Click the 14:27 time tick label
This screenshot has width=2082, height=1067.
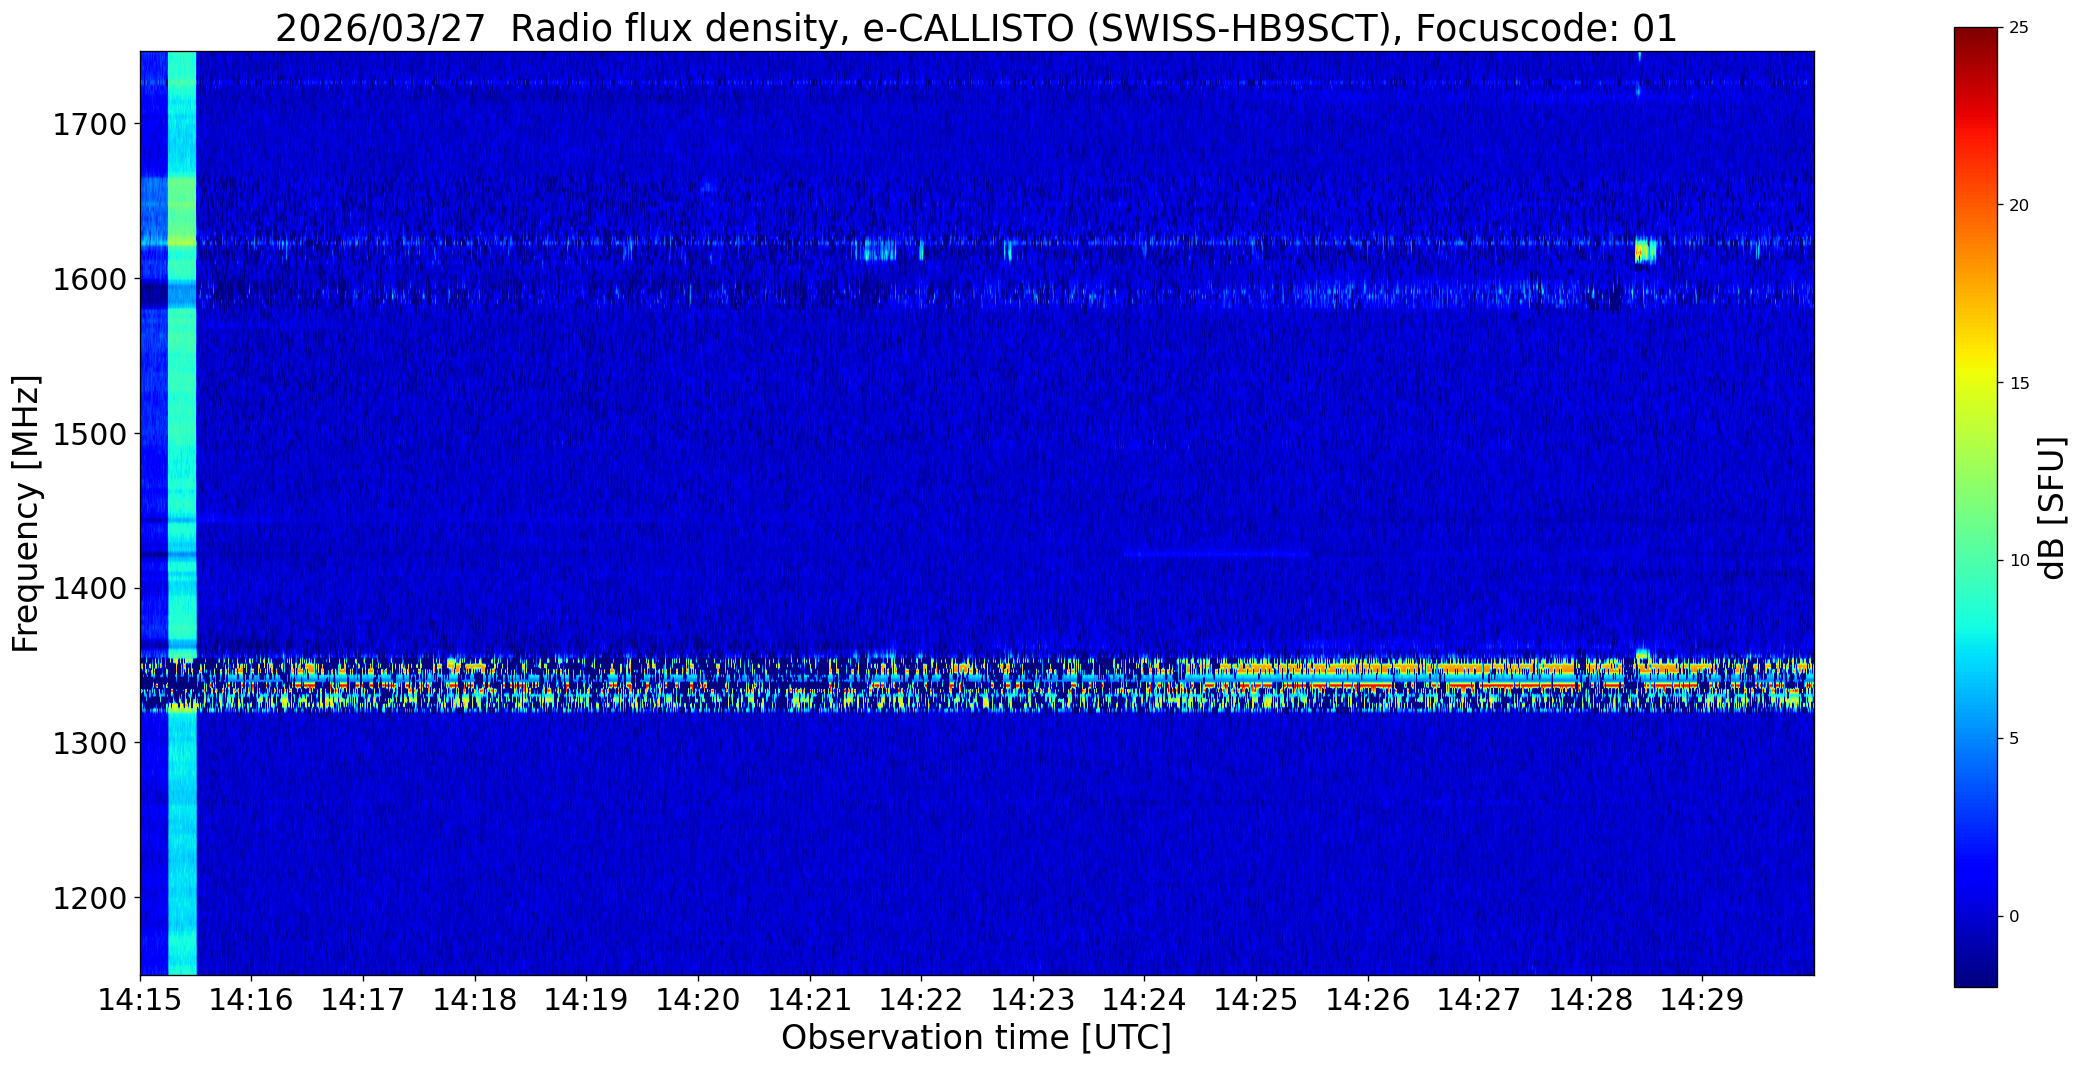coord(1479,1000)
